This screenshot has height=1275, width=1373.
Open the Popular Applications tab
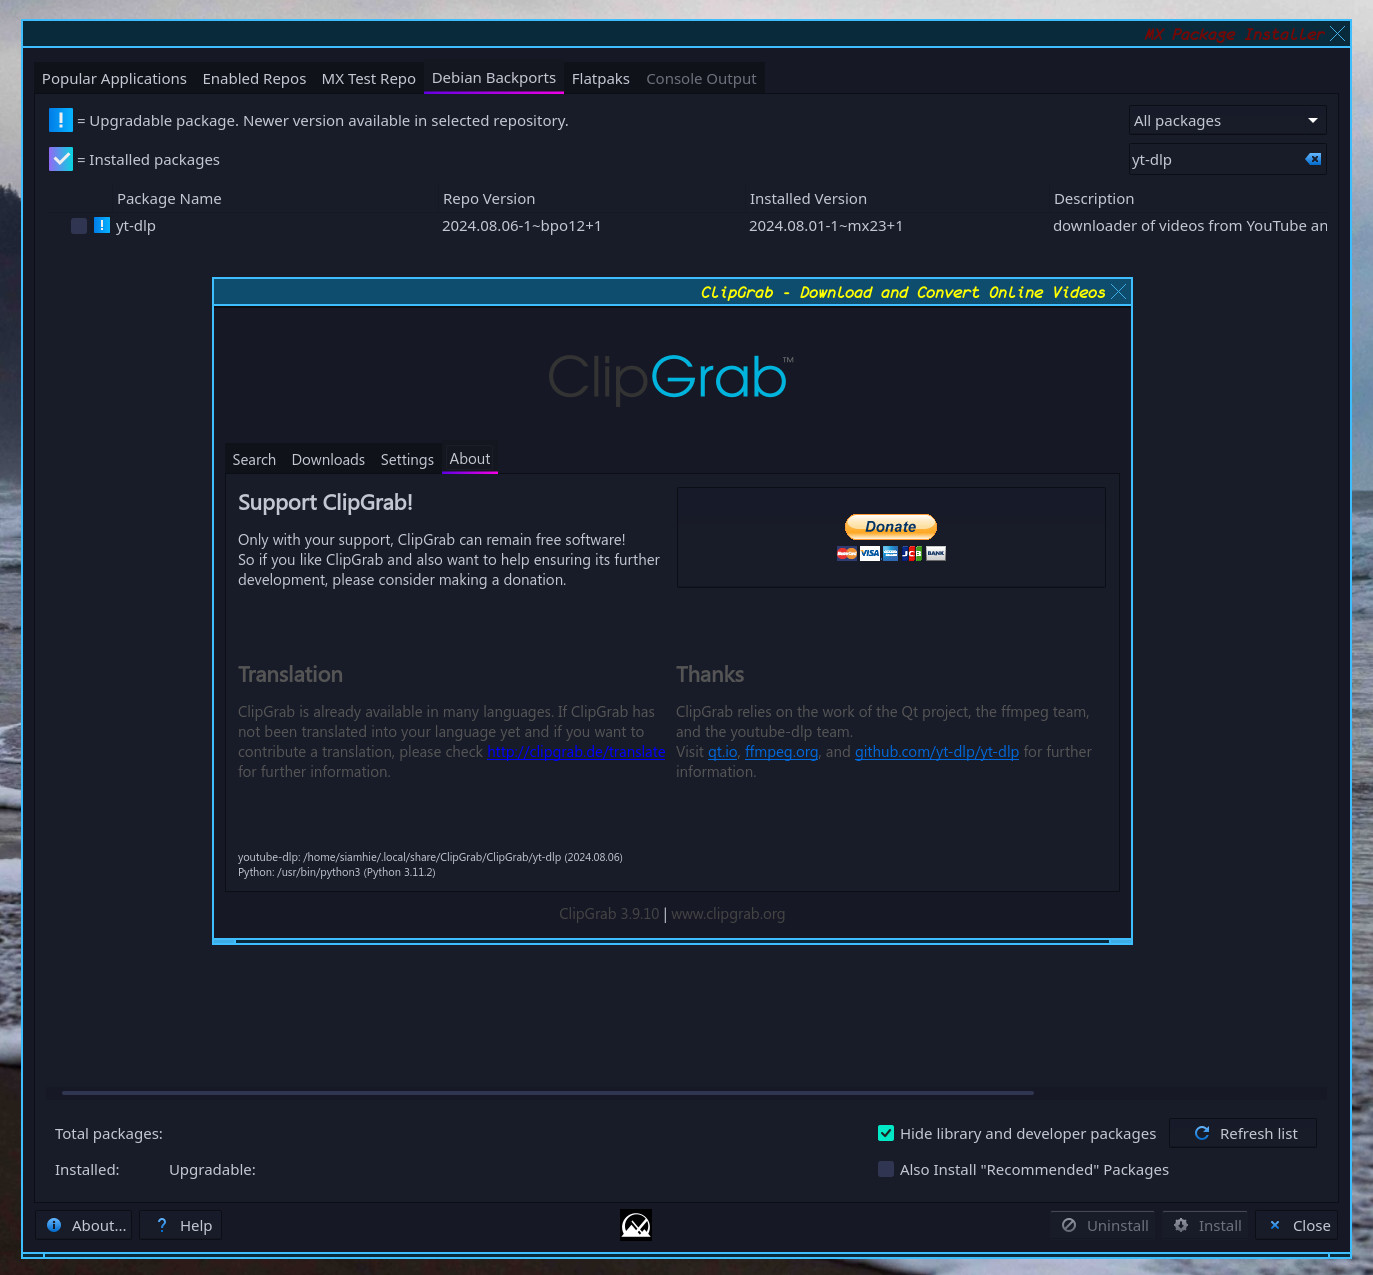[114, 79]
